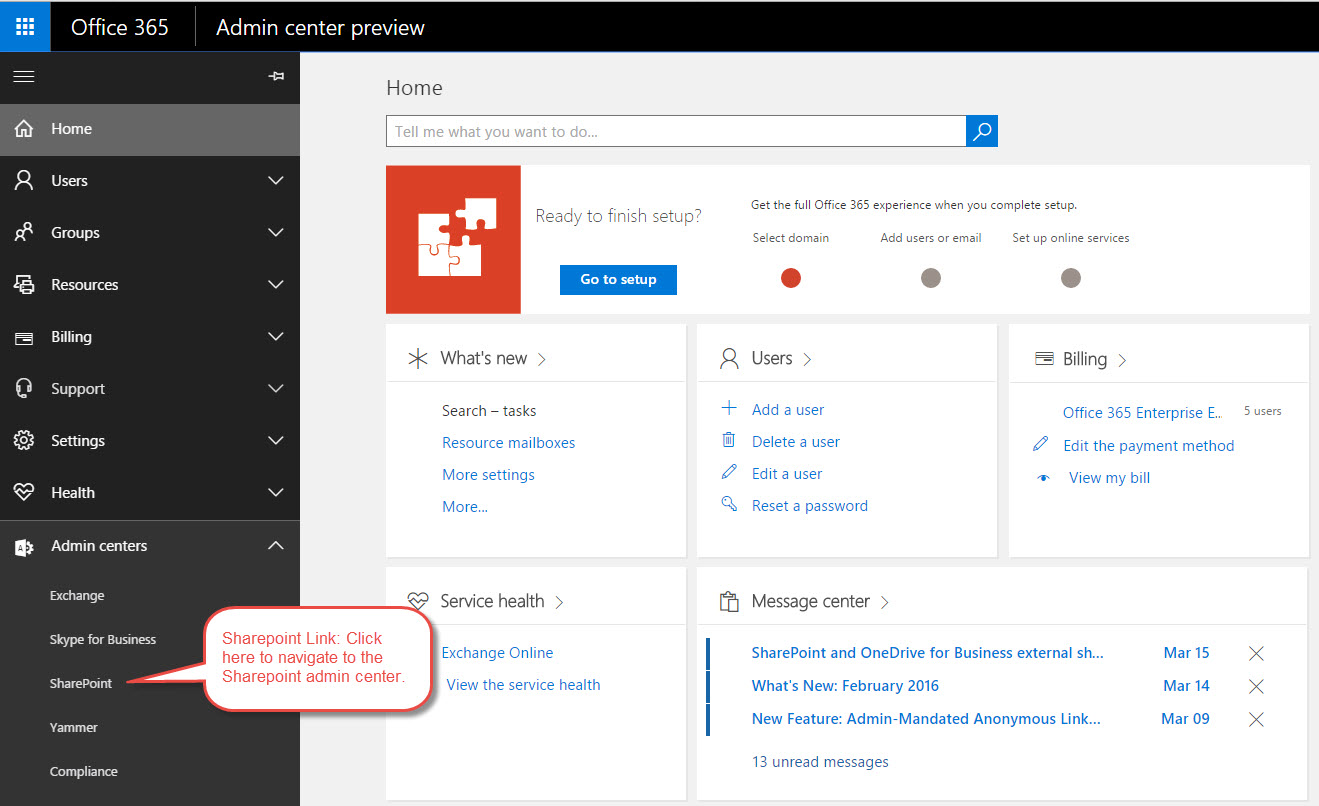
Task: Click pencil icon beside Edit the payment method
Action: [1041, 444]
